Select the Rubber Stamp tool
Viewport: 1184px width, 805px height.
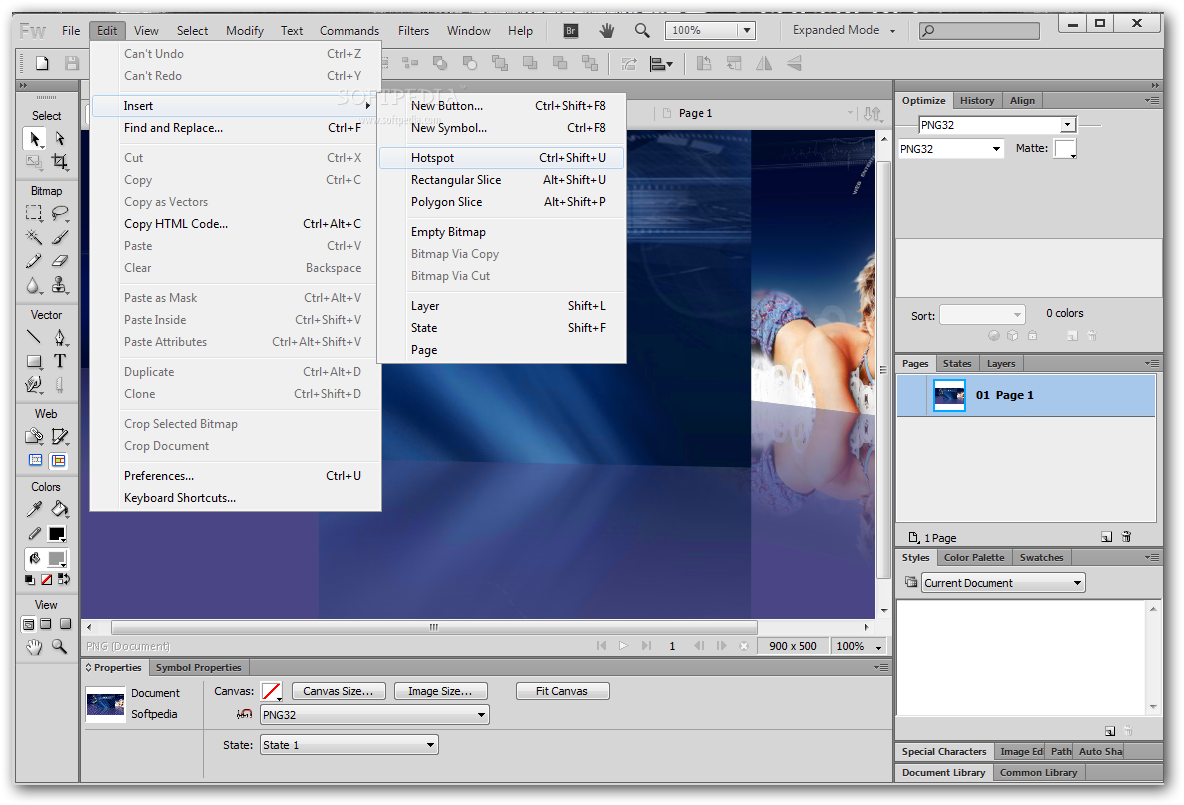pyautogui.click(x=60, y=285)
